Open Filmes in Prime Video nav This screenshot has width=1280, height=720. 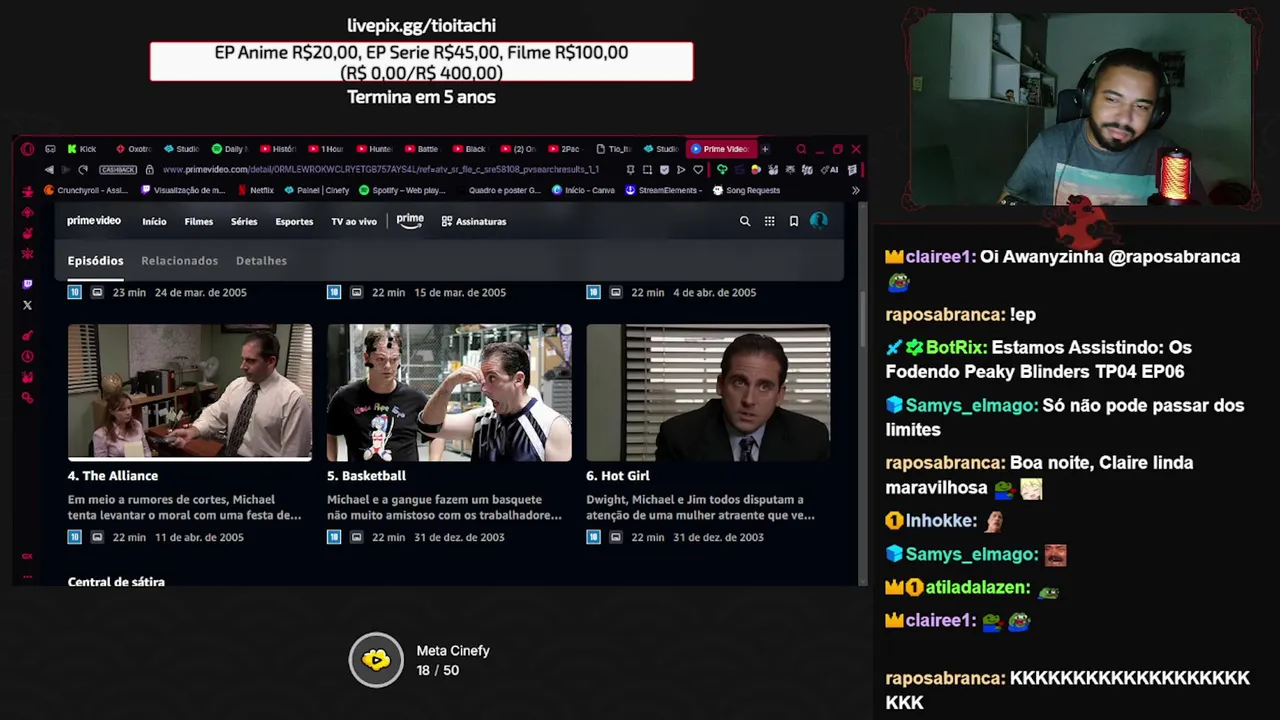(x=198, y=221)
